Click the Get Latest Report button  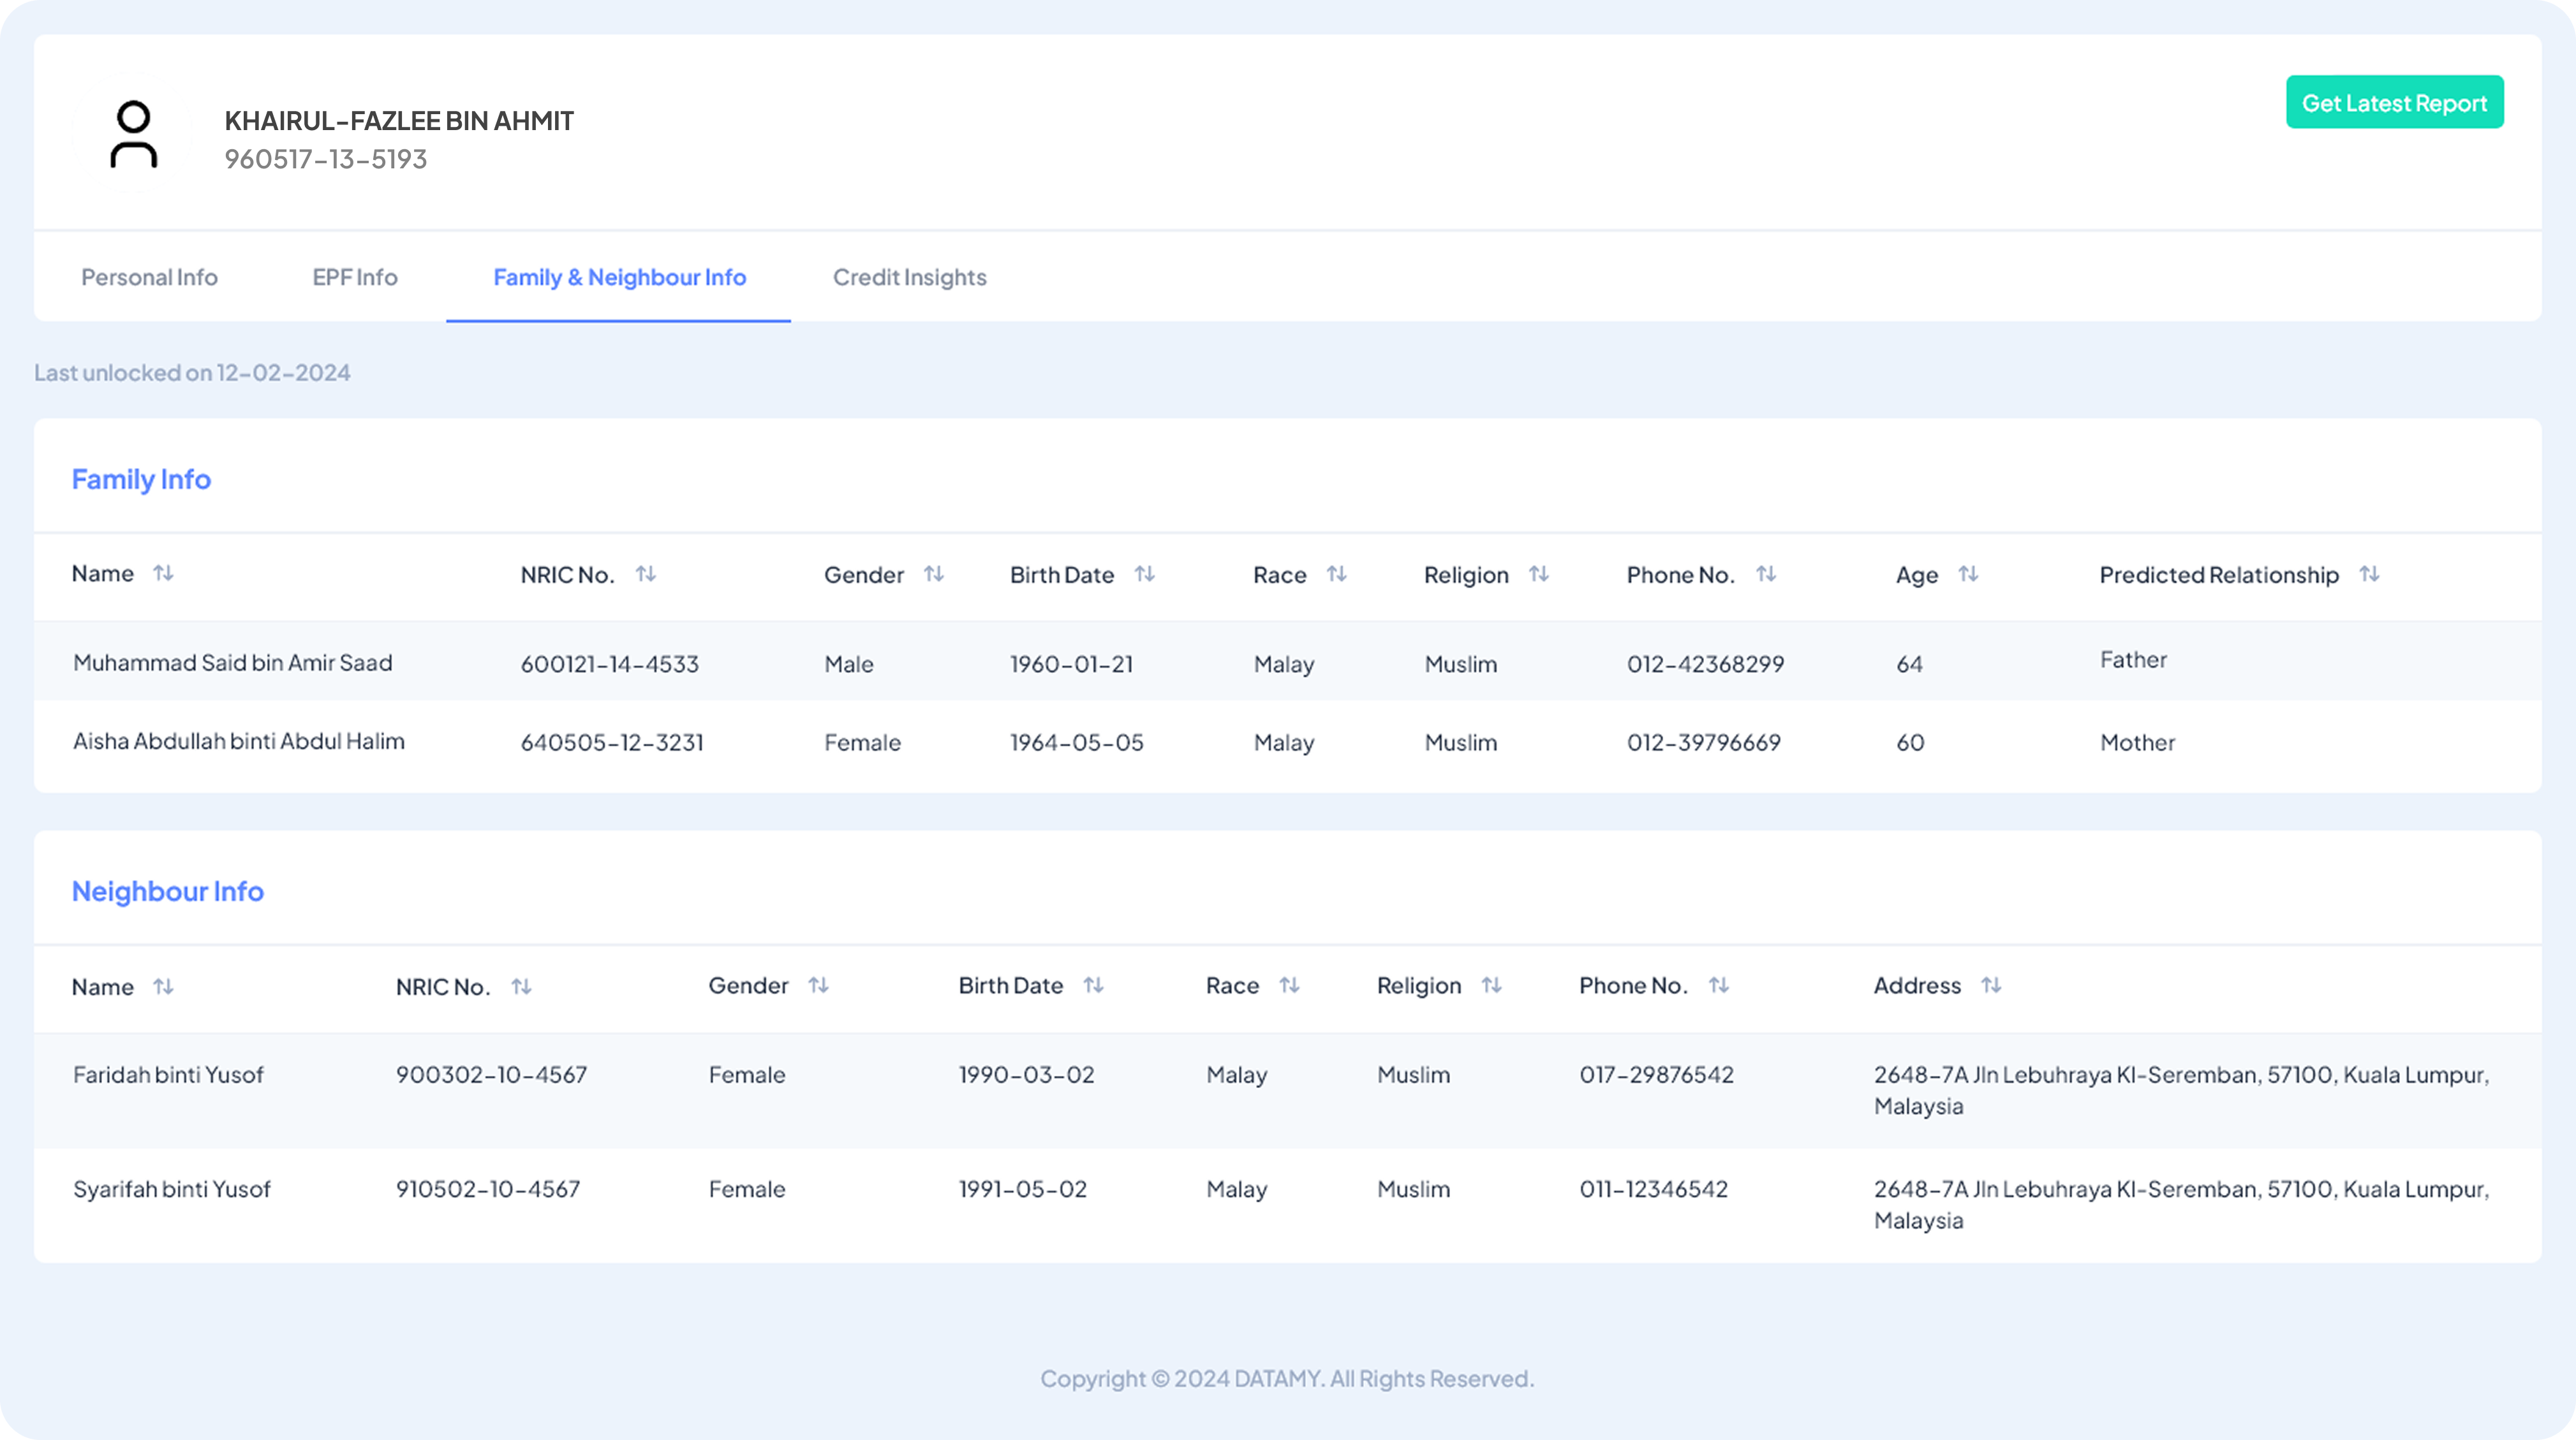coord(2394,102)
